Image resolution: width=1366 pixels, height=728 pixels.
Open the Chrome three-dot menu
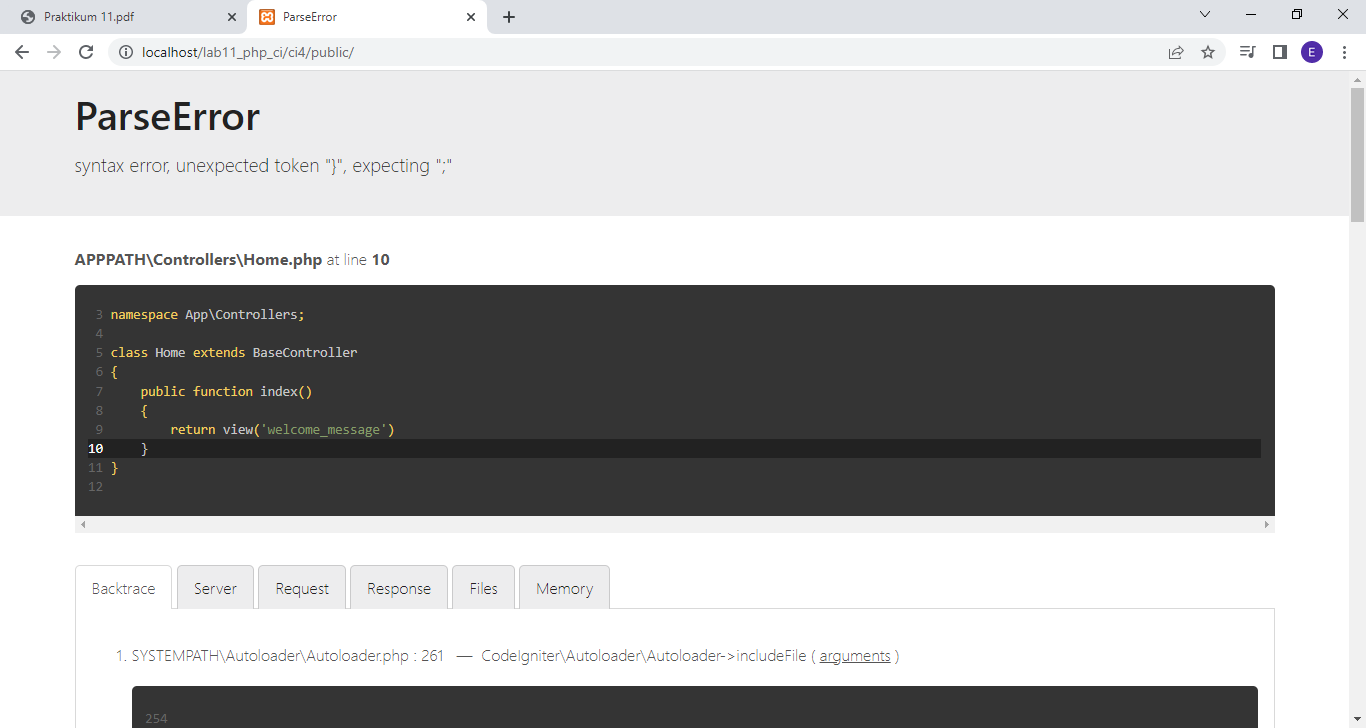tap(1345, 51)
